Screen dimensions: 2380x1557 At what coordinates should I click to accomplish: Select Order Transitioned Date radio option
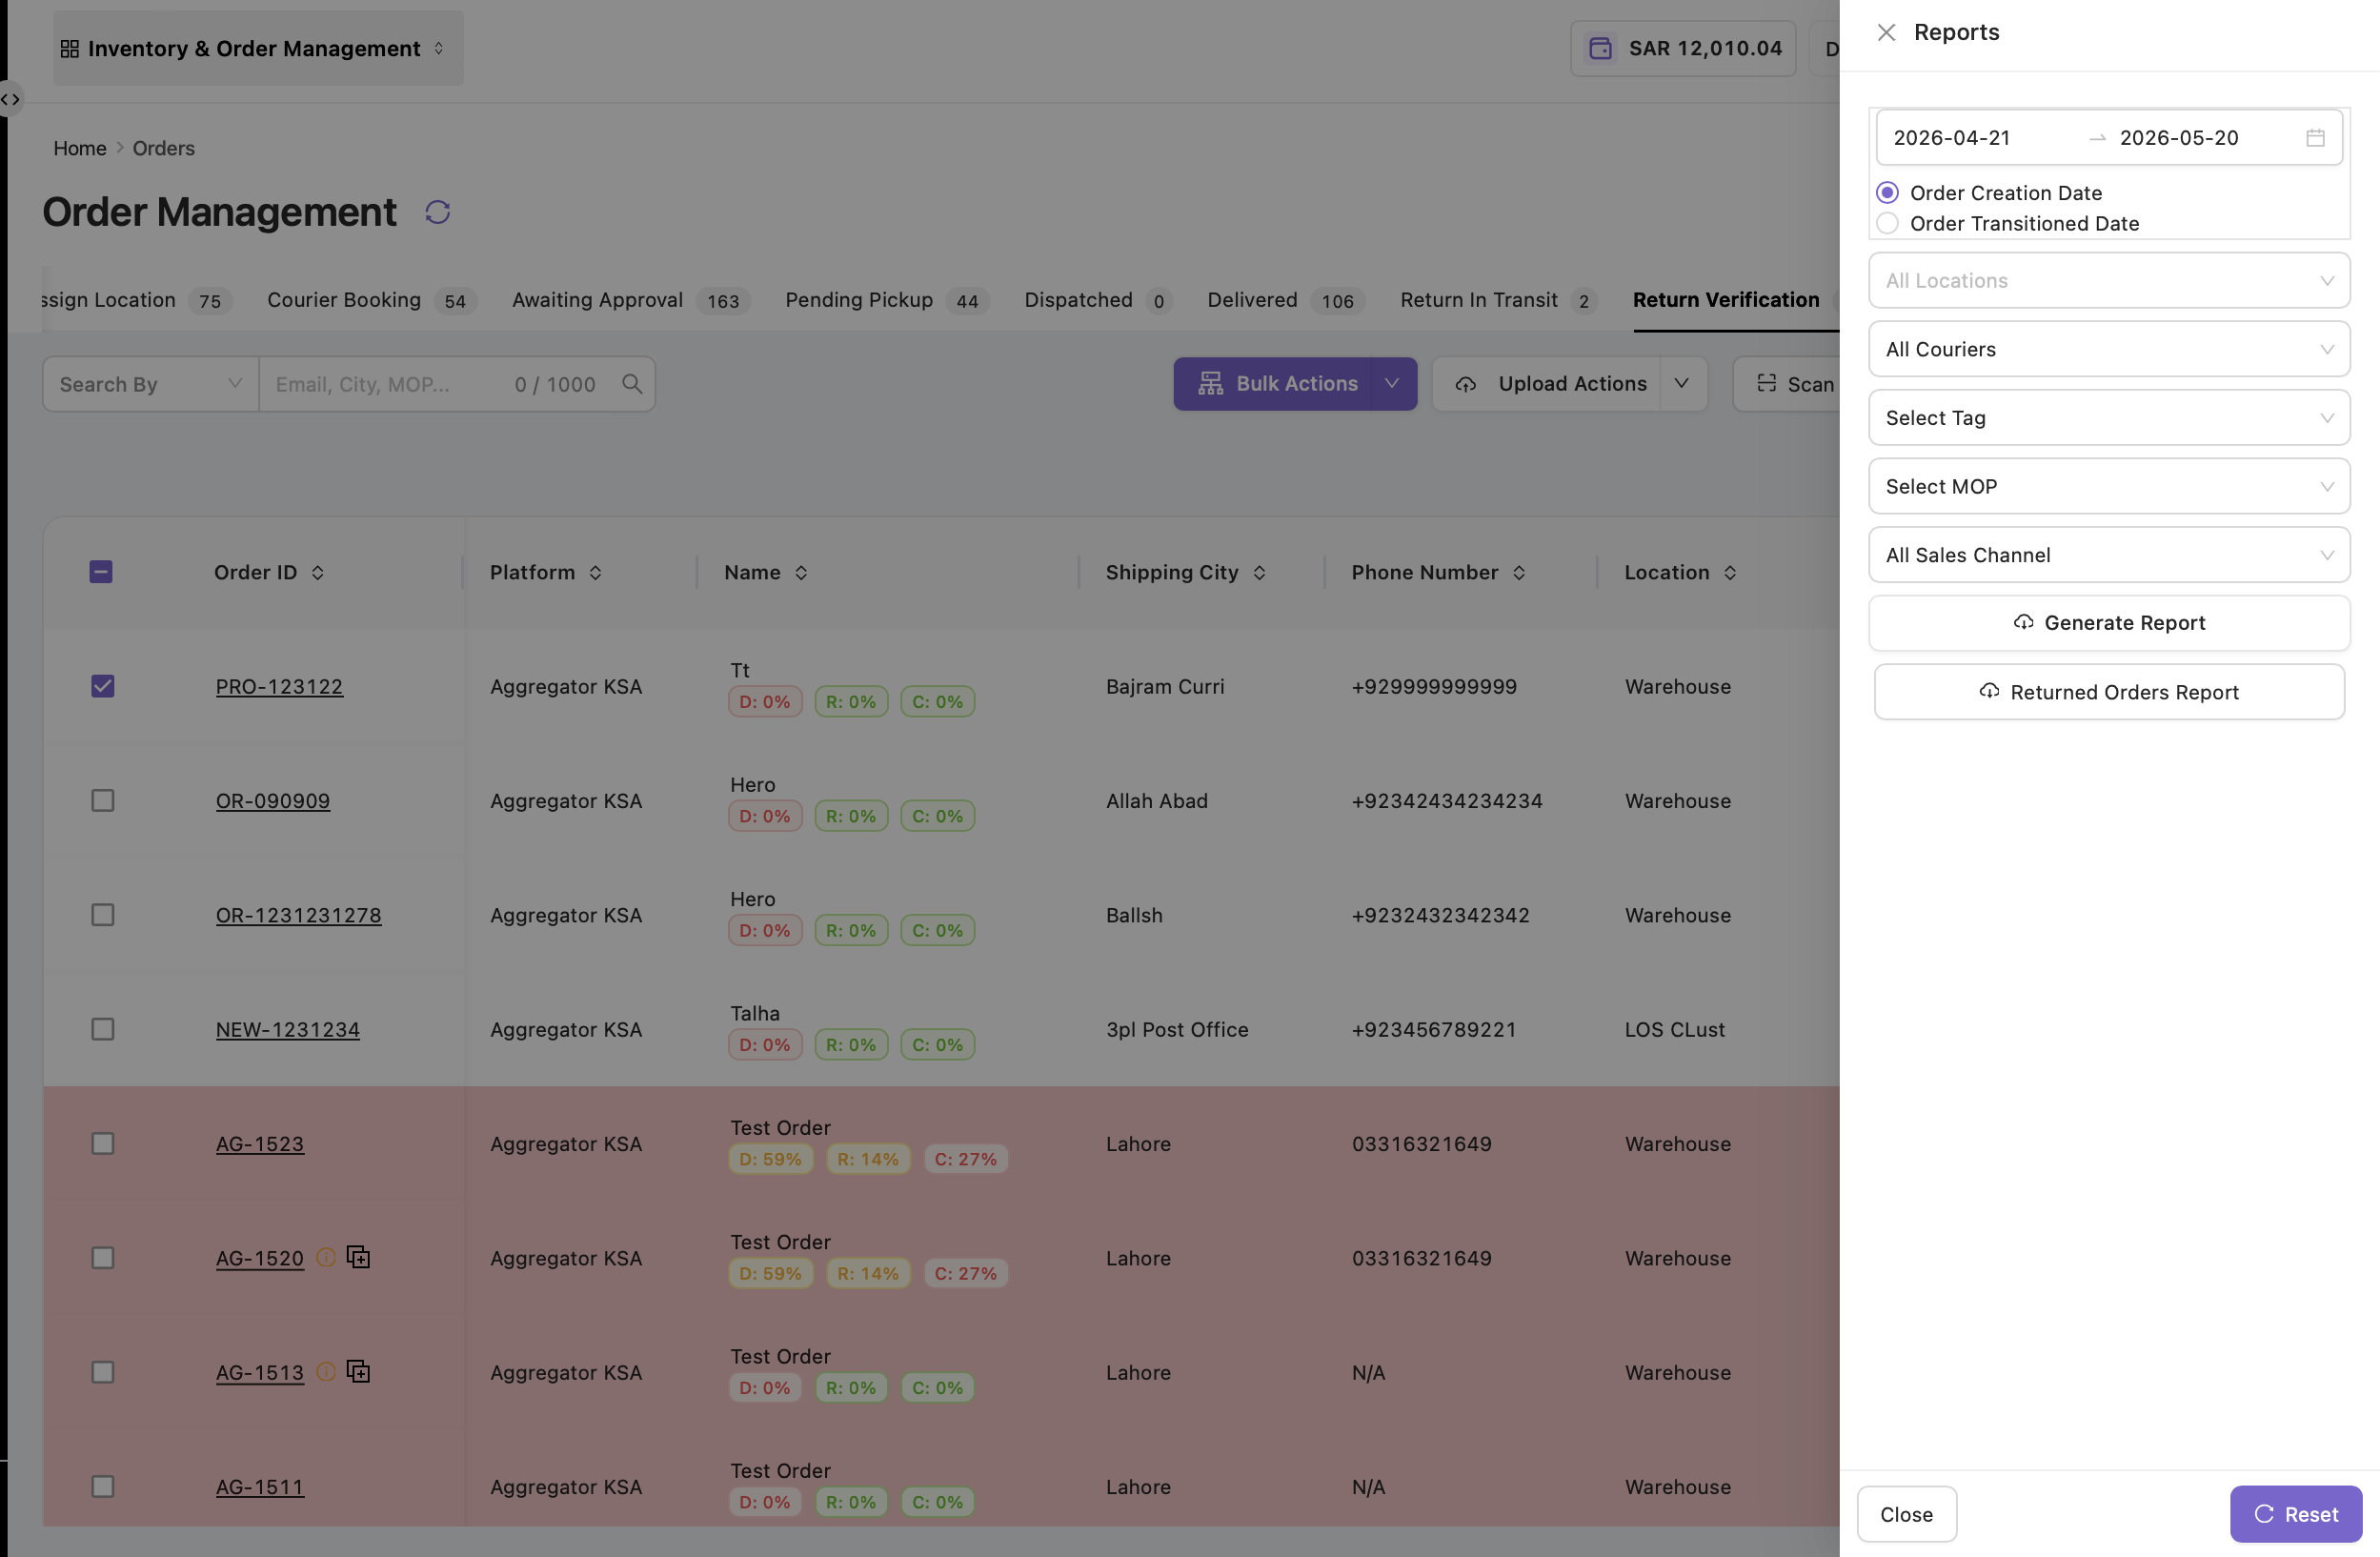pyautogui.click(x=1887, y=223)
